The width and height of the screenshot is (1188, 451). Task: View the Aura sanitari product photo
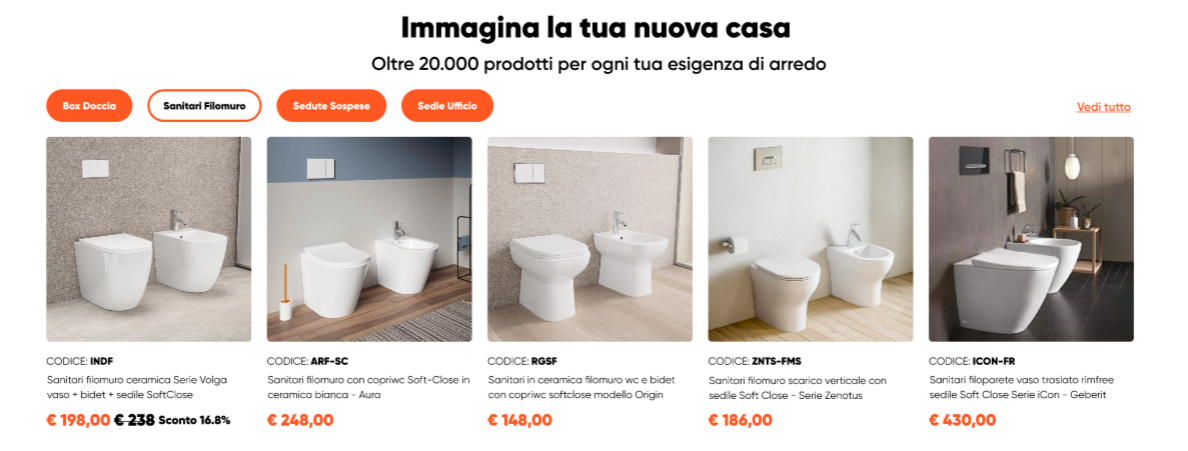369,239
